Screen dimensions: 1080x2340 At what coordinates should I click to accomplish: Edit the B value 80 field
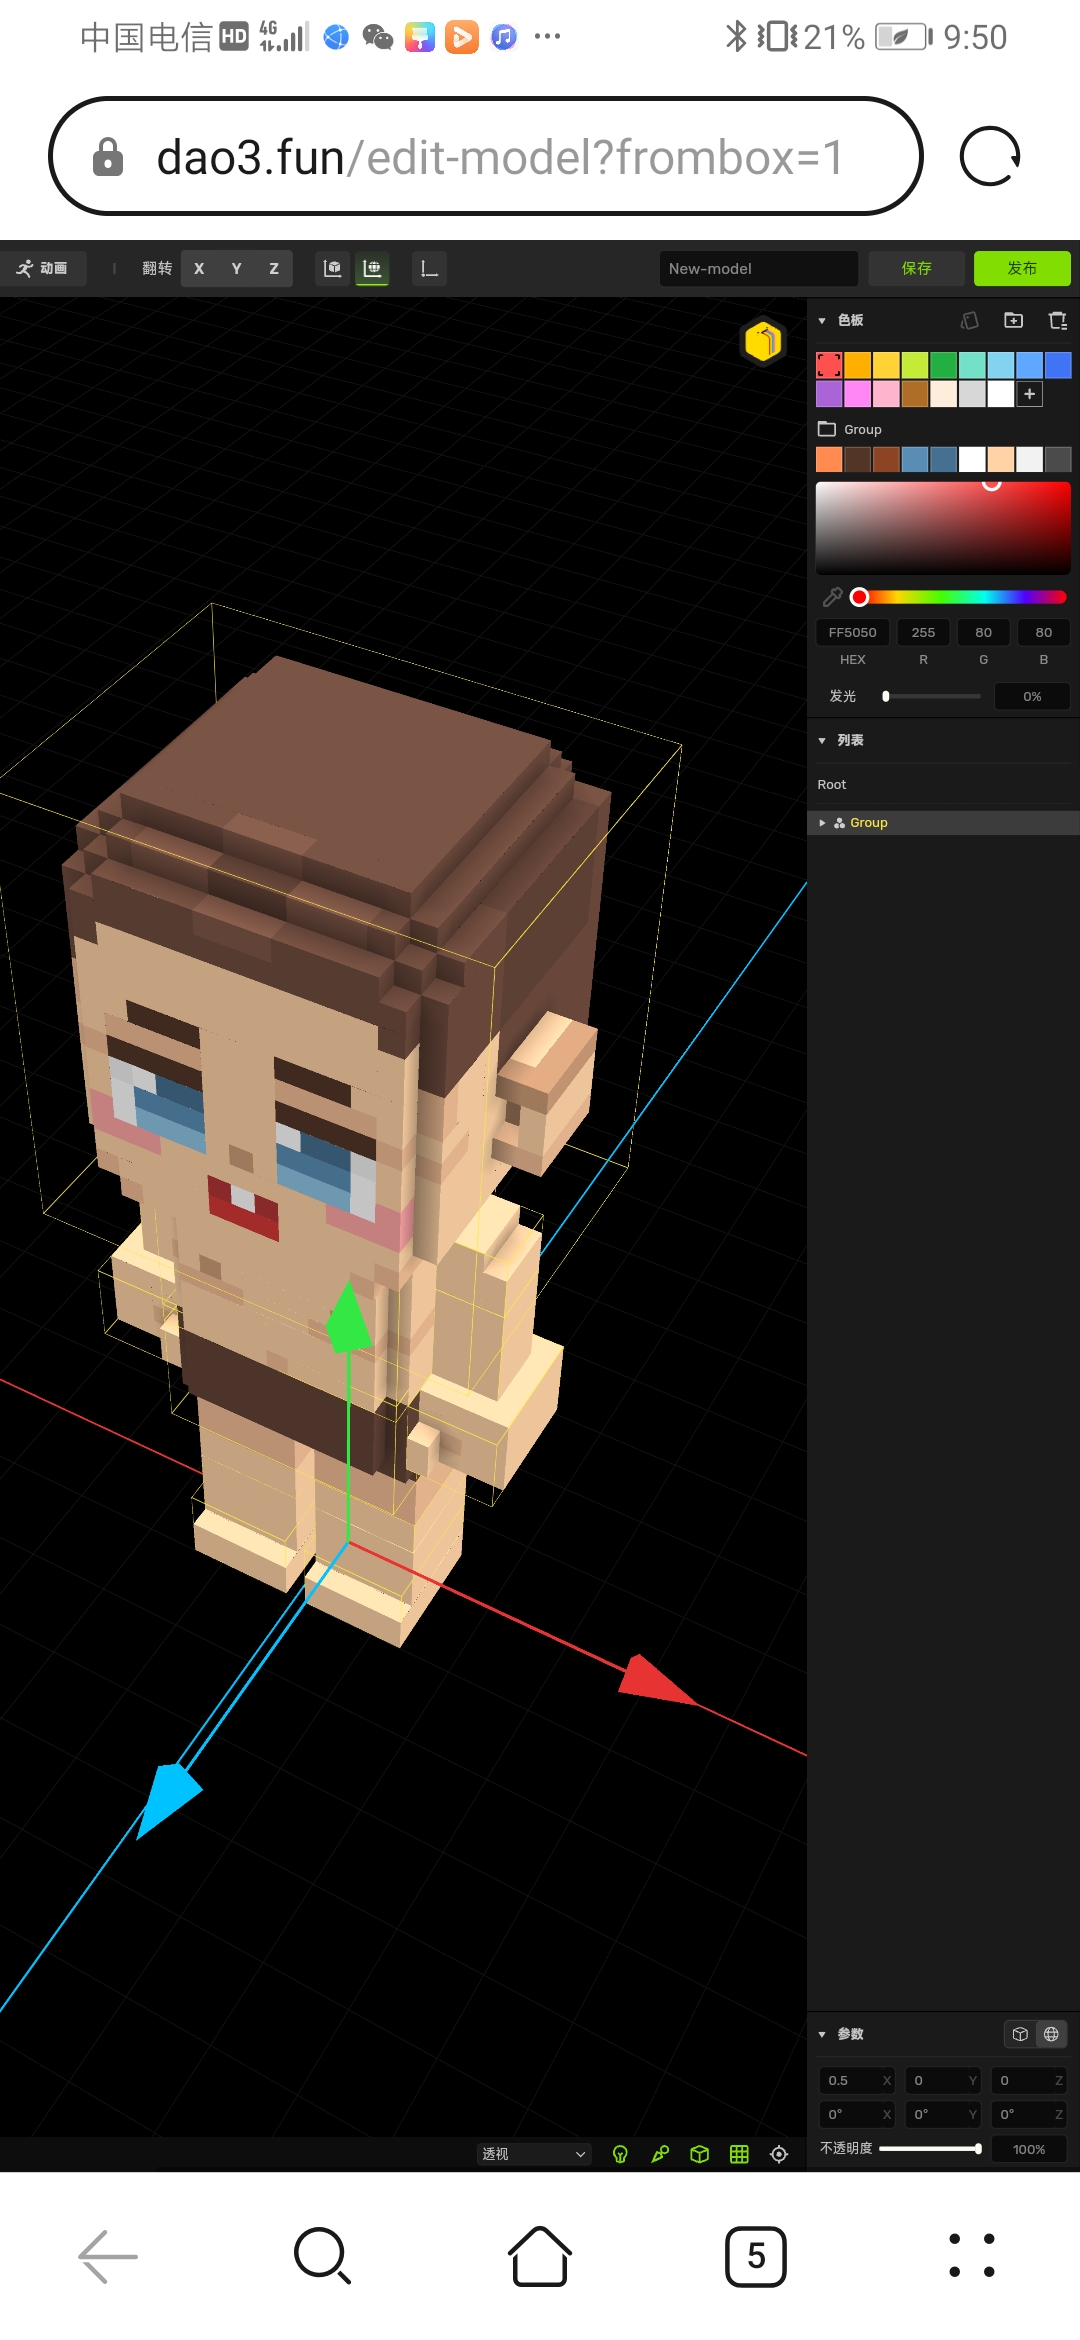pos(1044,632)
